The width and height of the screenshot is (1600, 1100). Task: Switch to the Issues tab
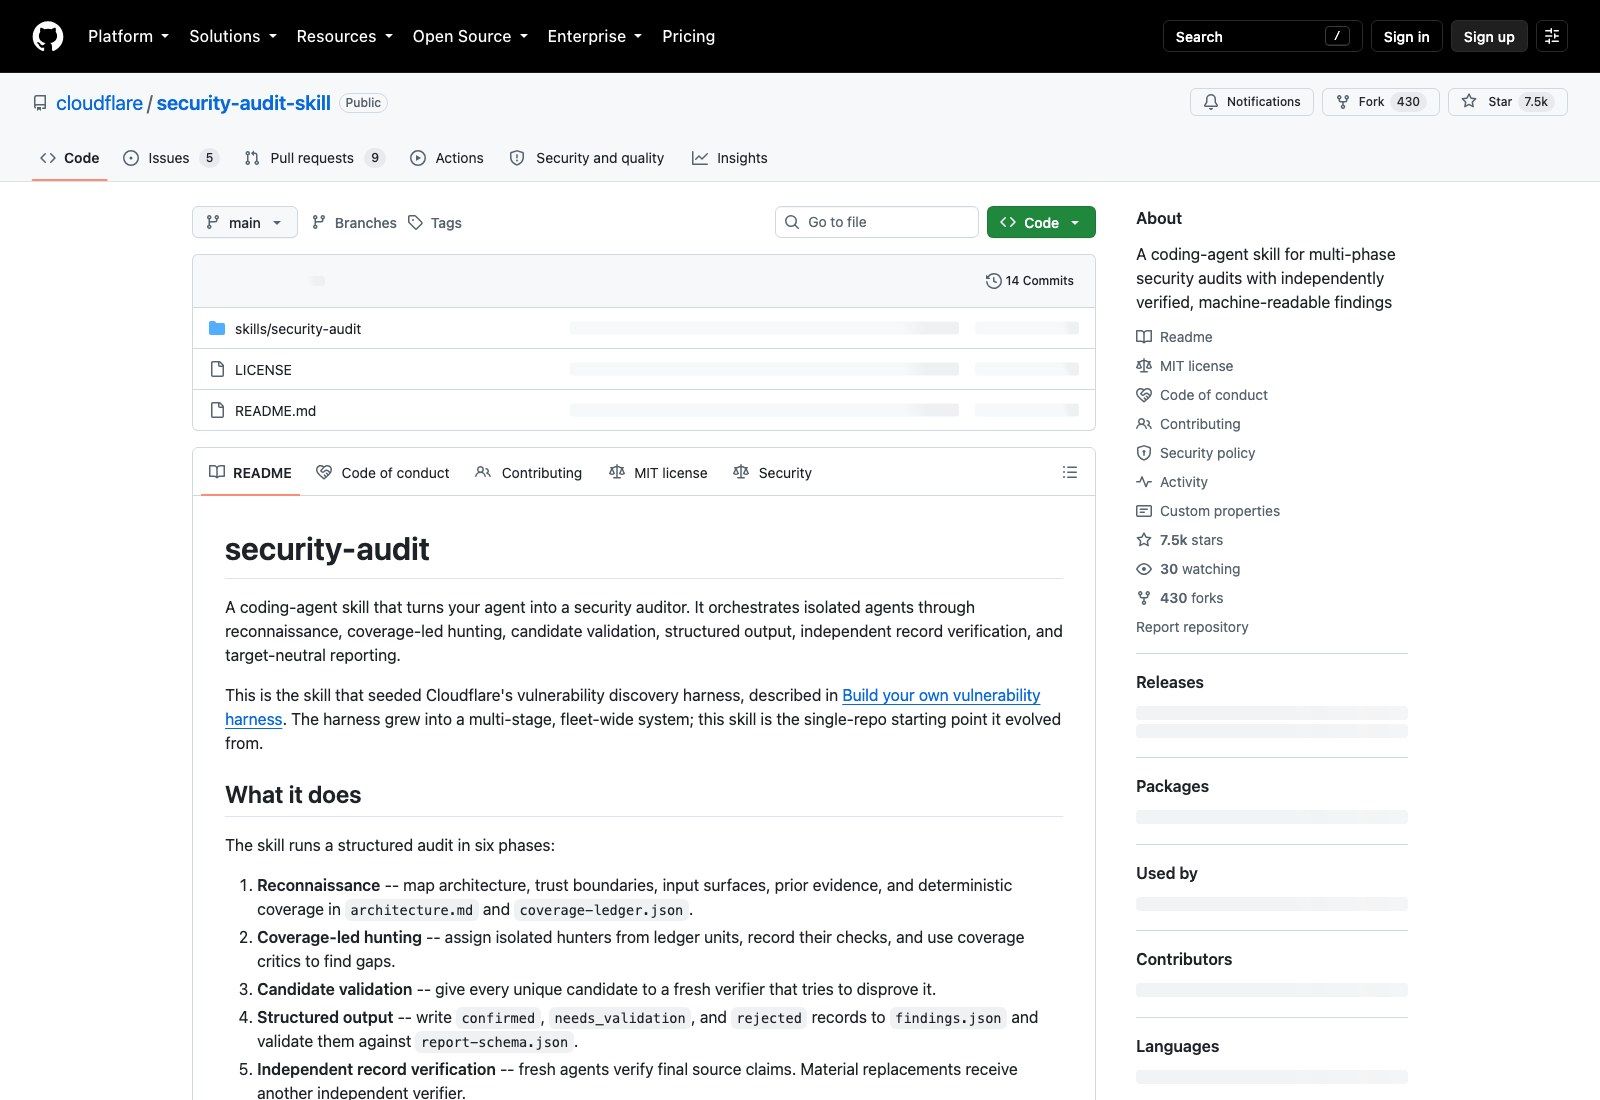pyautogui.click(x=170, y=158)
